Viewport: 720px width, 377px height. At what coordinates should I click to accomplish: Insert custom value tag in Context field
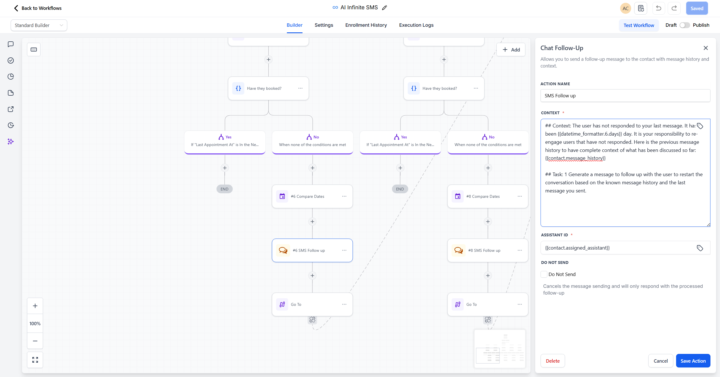coord(700,126)
